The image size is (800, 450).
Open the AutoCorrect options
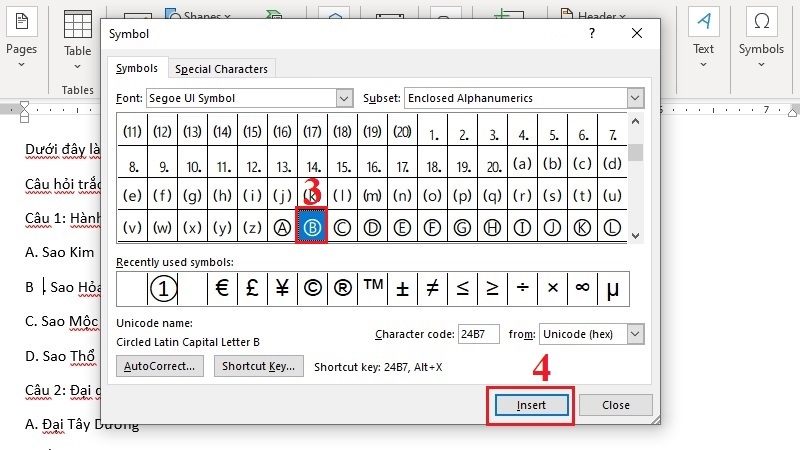pyautogui.click(x=160, y=366)
